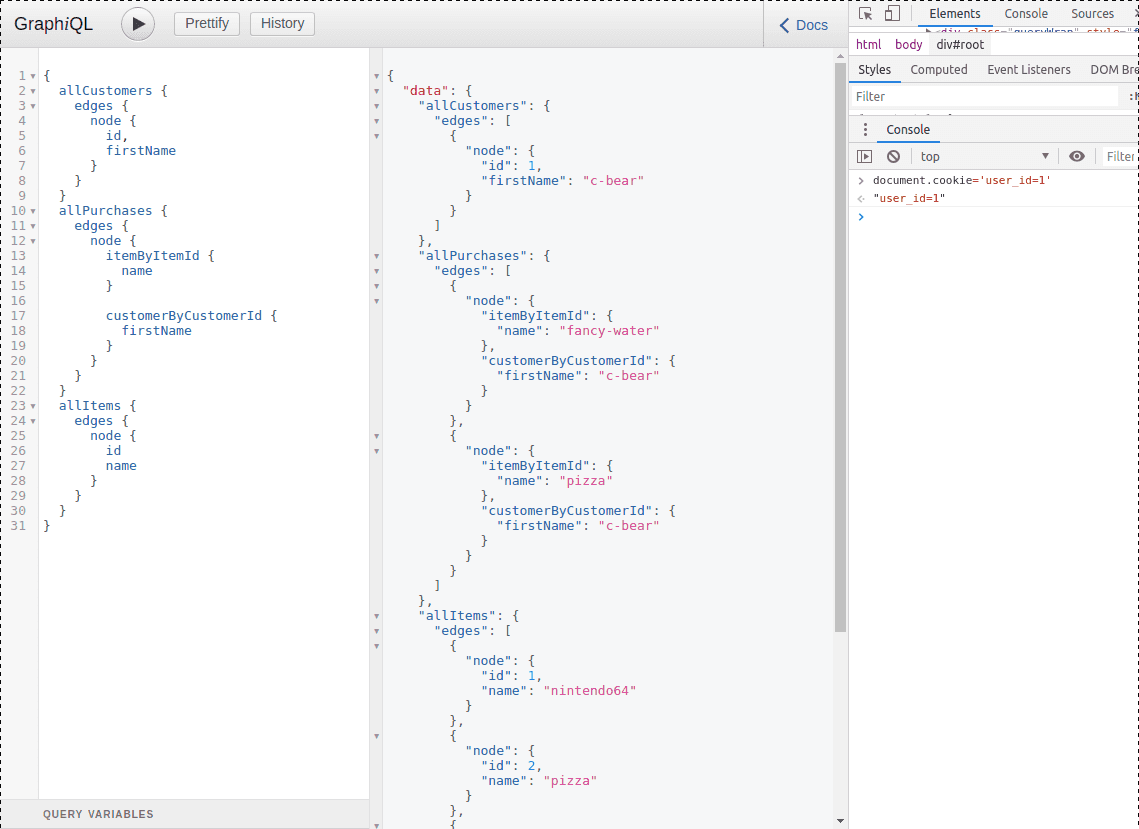This screenshot has width=1139, height=829.
Task: Fold the allPurchases block on line 10
Action: tap(32, 211)
